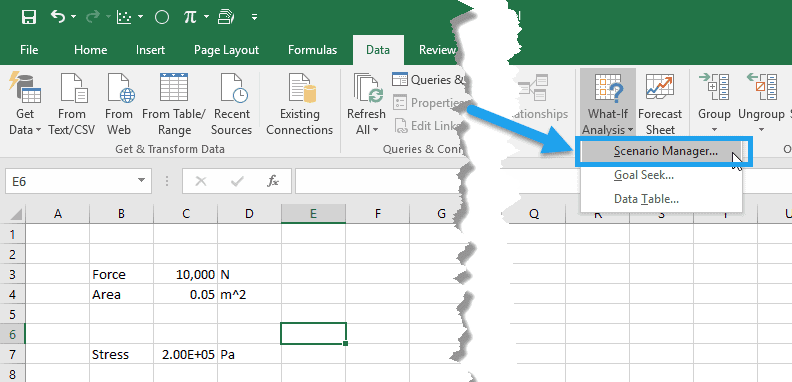This screenshot has width=792, height=382.
Task: Click the cell with value 0.05
Action: pos(185,294)
